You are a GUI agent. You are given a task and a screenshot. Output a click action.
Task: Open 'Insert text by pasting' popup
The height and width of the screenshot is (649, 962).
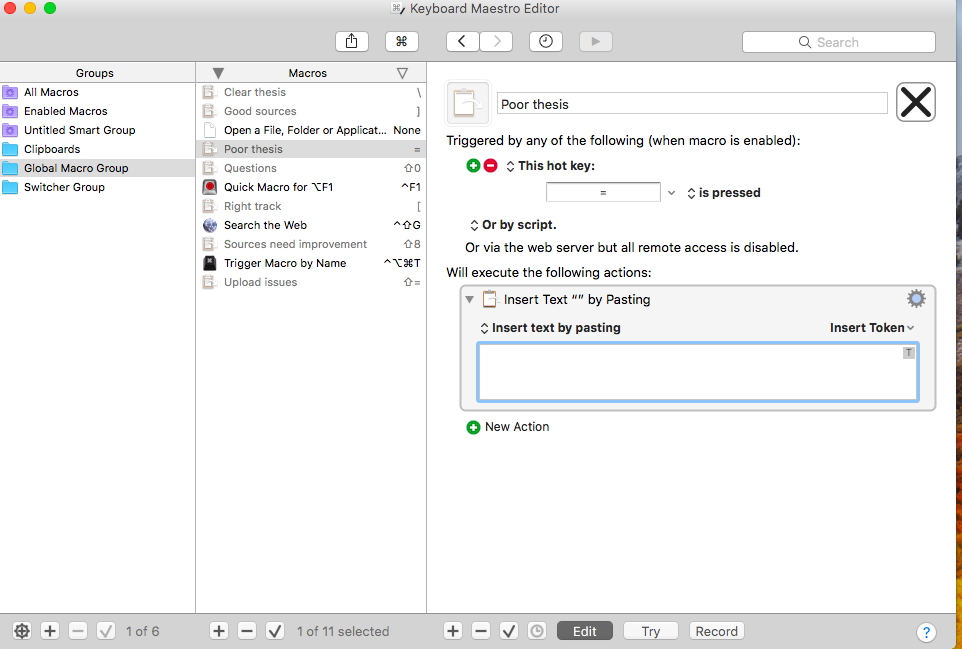[x=550, y=328]
